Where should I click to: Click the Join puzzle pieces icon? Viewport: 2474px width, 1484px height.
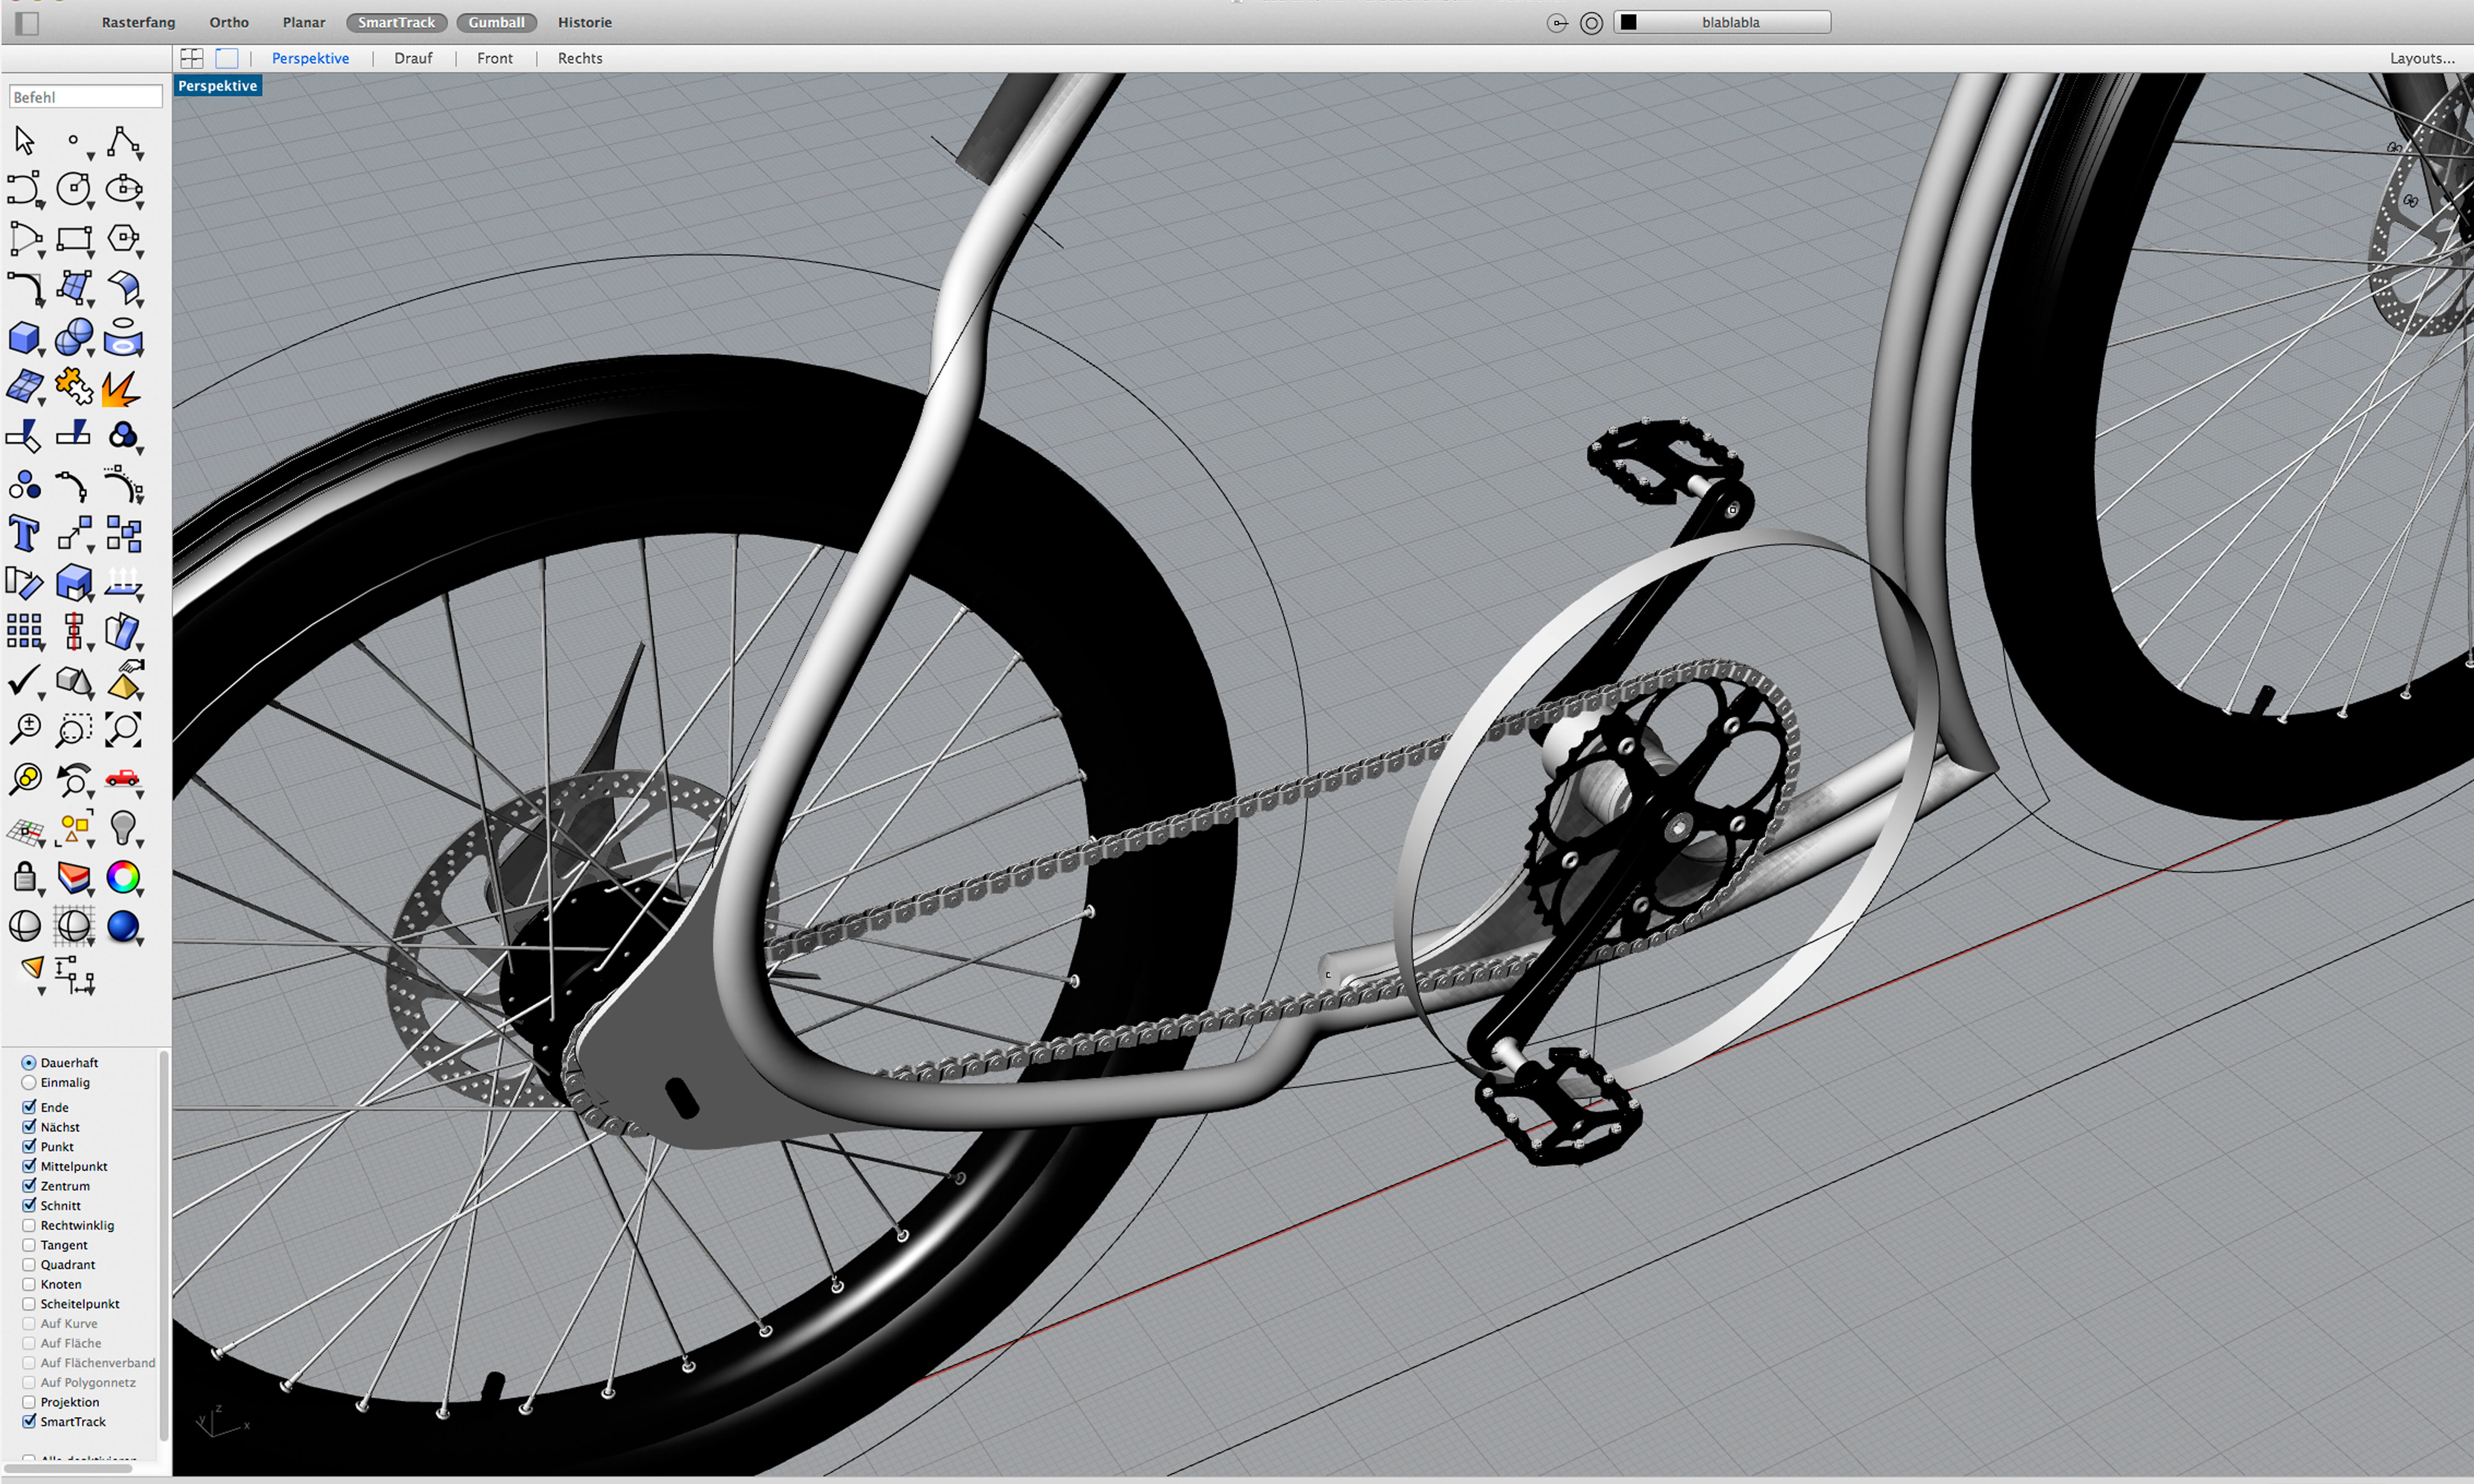tap(74, 386)
